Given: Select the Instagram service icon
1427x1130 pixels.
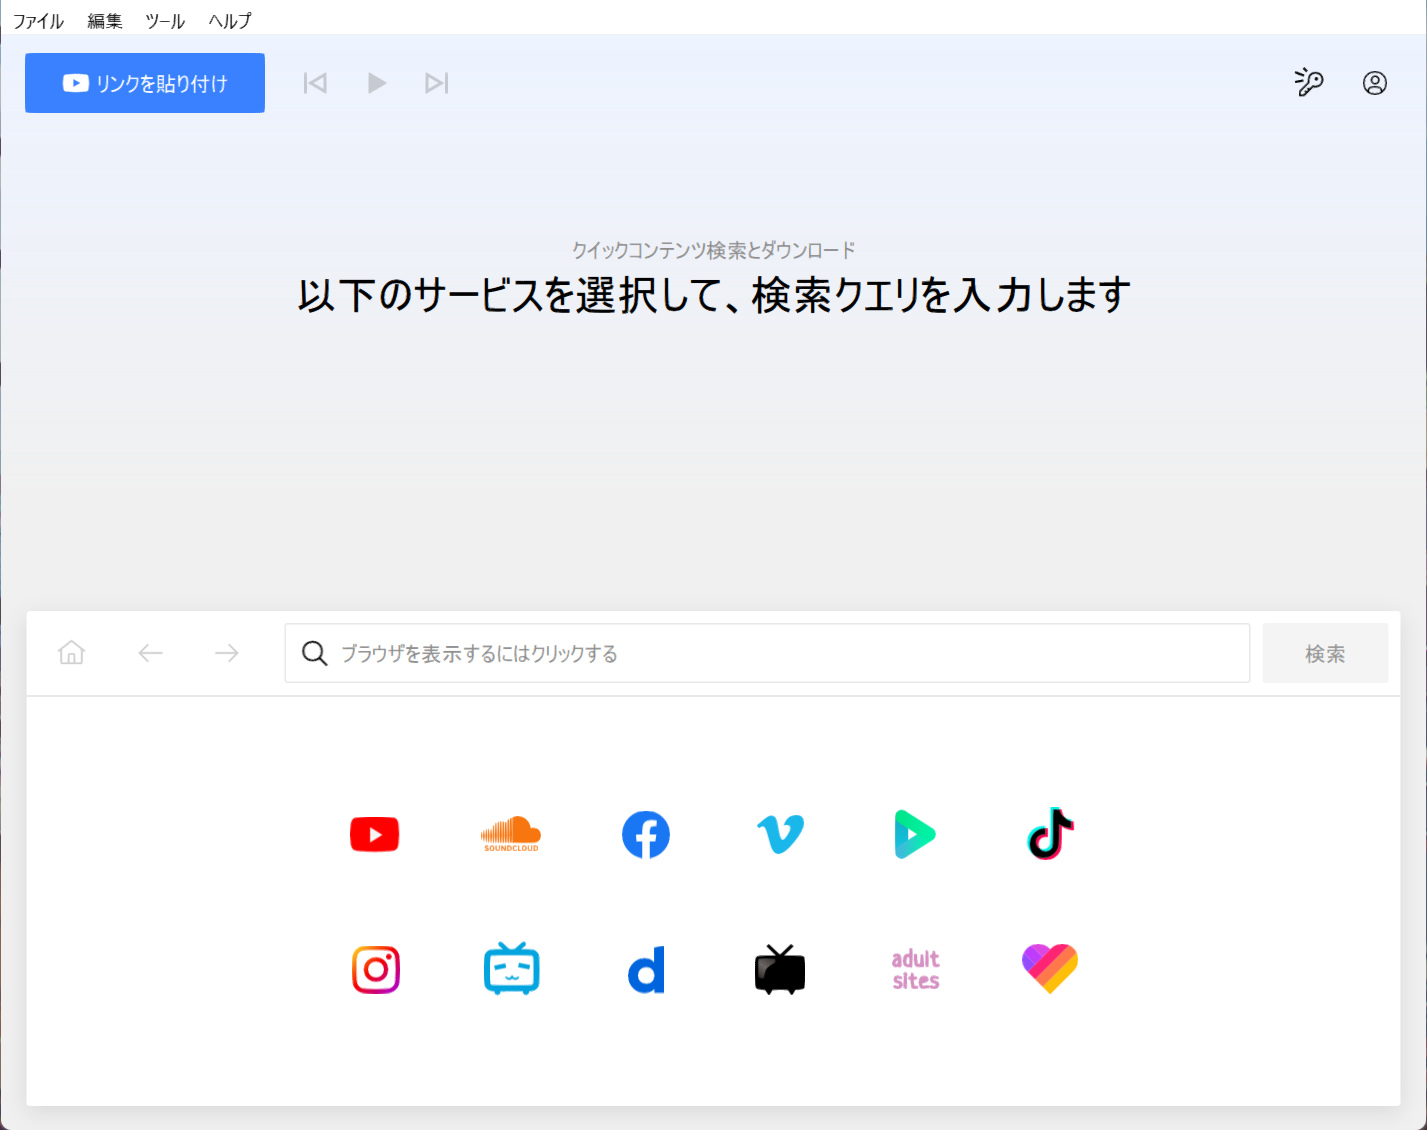Looking at the screenshot, I should (x=376, y=969).
